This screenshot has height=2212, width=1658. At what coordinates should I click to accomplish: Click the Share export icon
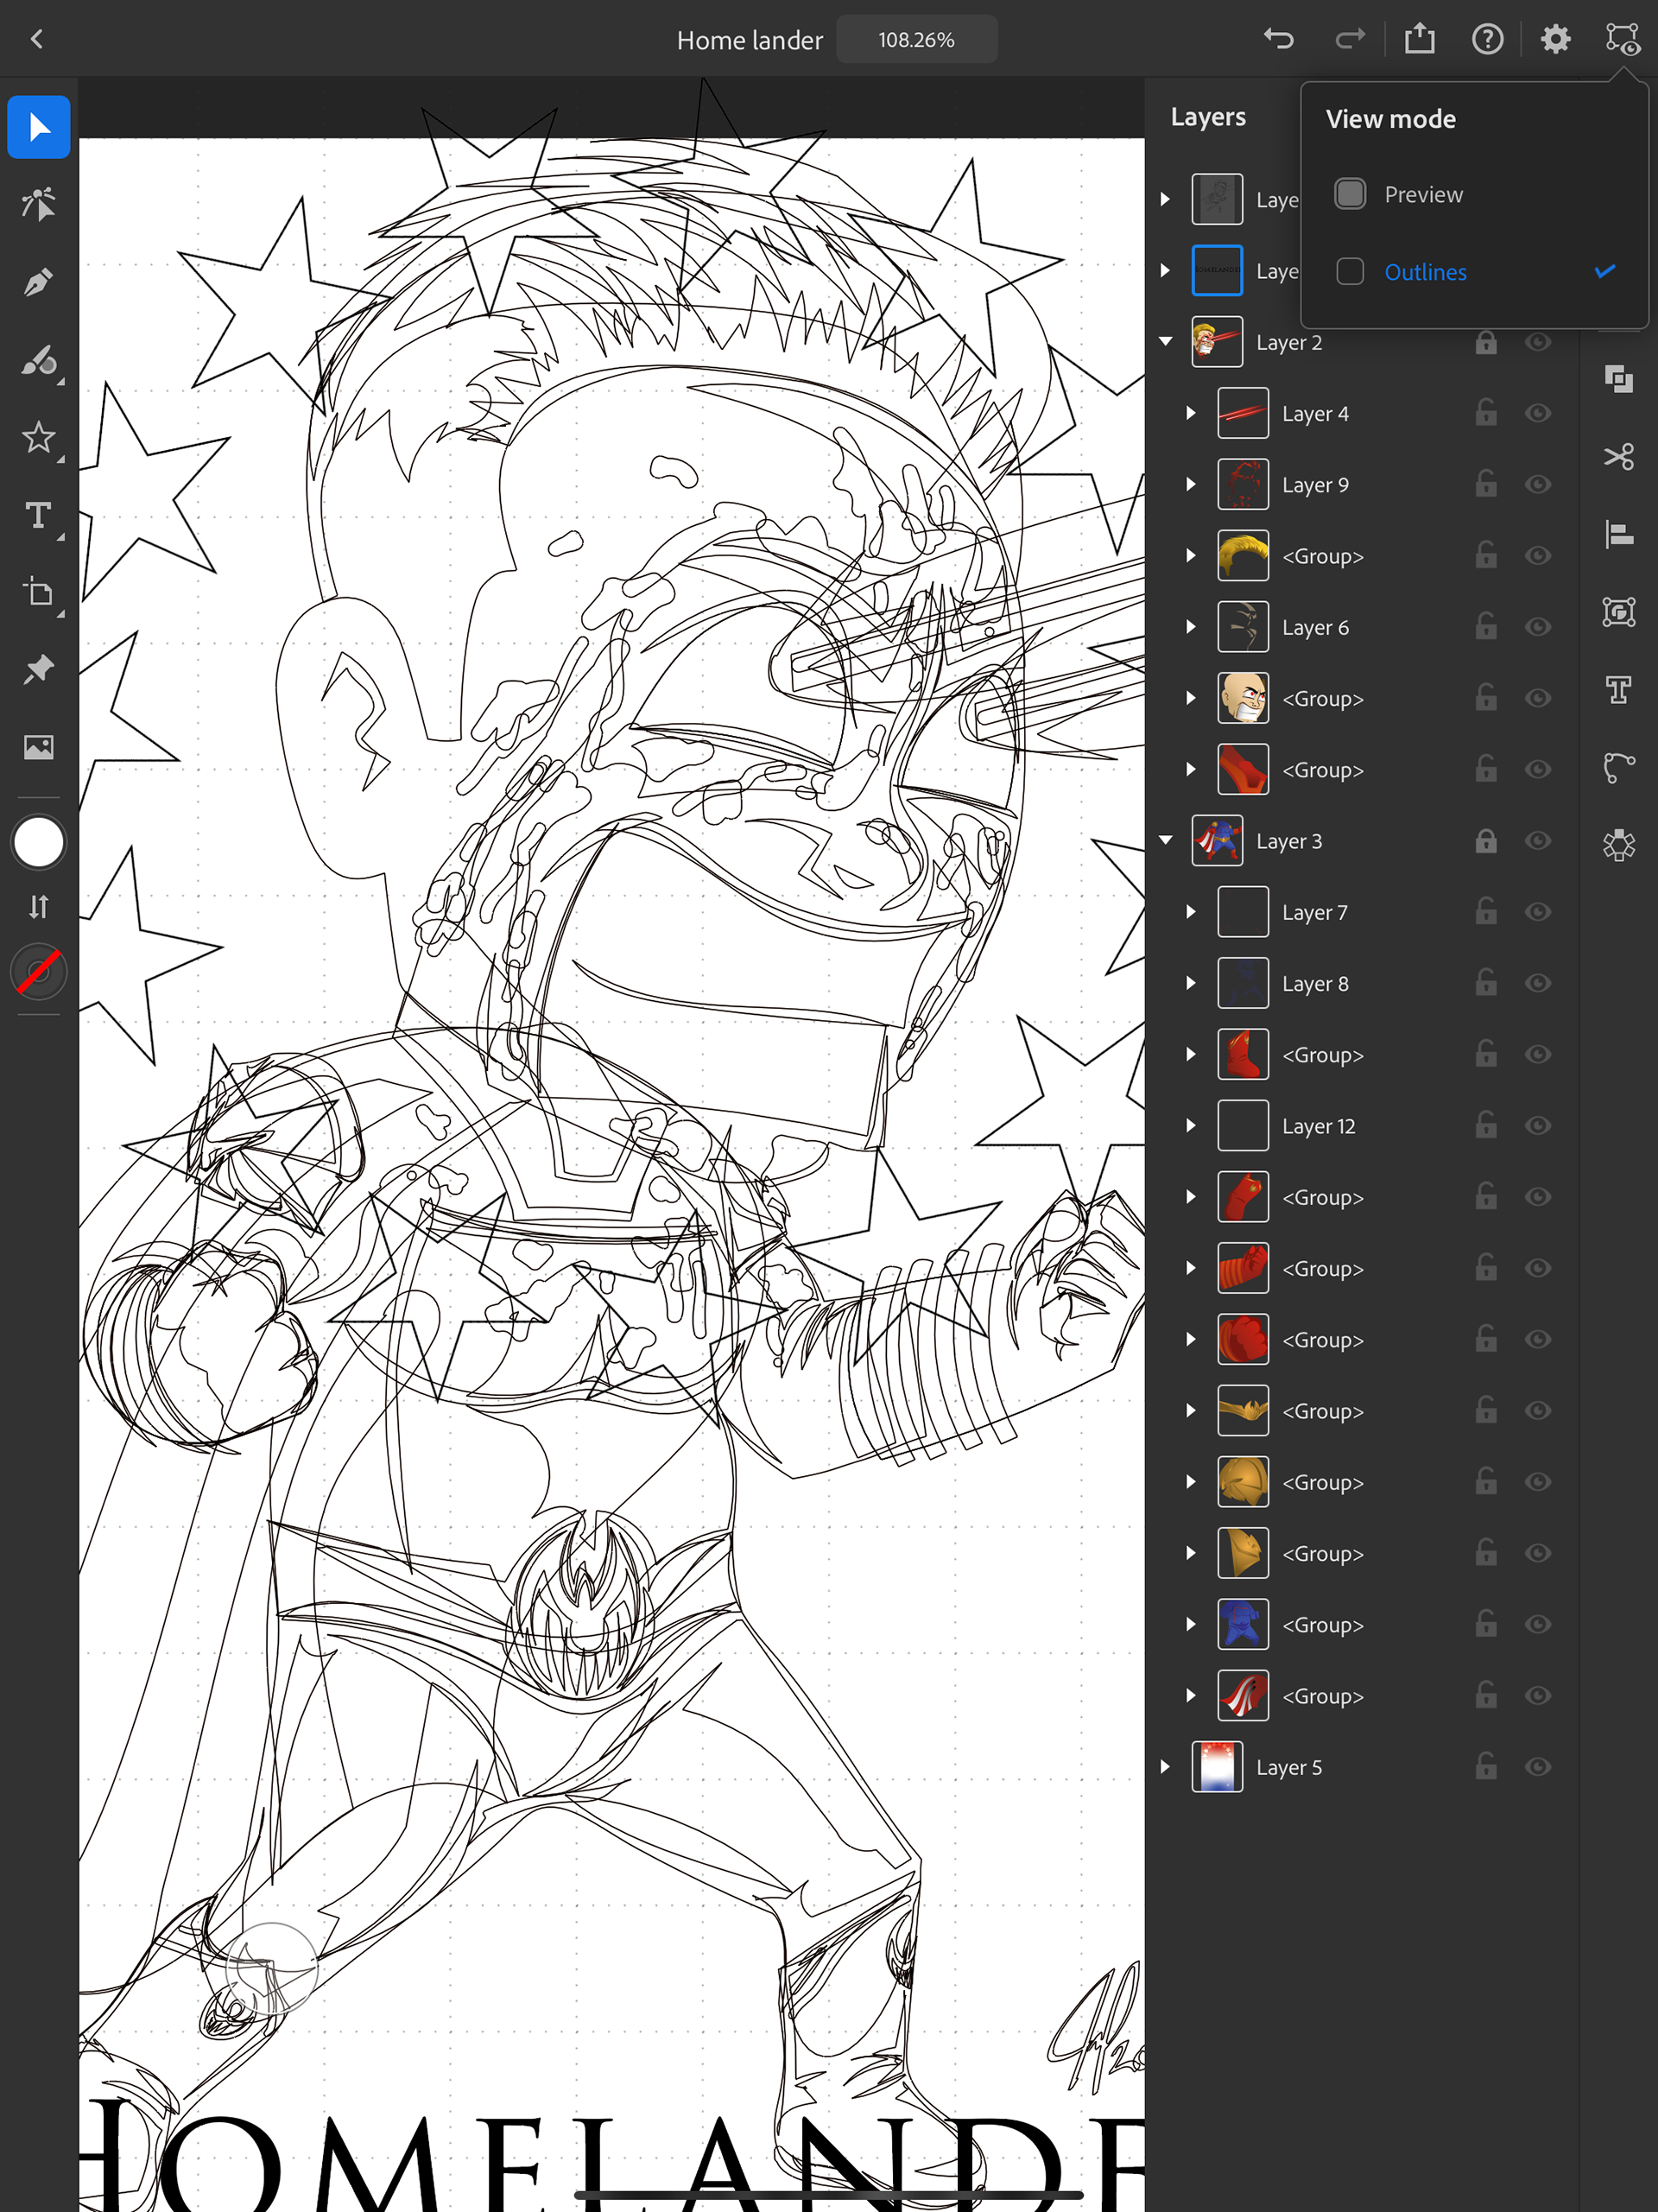tap(1419, 40)
